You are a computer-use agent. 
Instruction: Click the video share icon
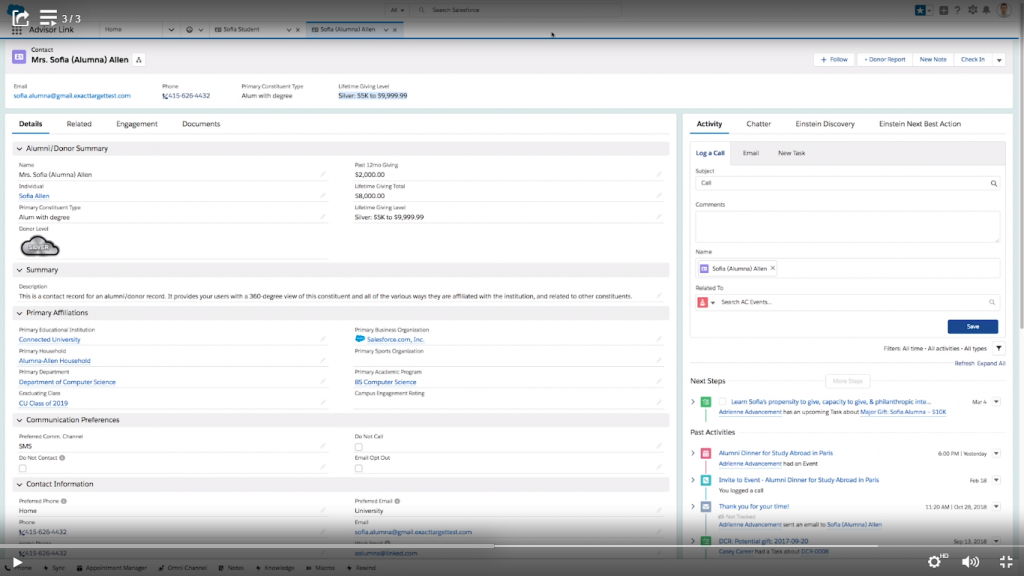[x=20, y=18]
